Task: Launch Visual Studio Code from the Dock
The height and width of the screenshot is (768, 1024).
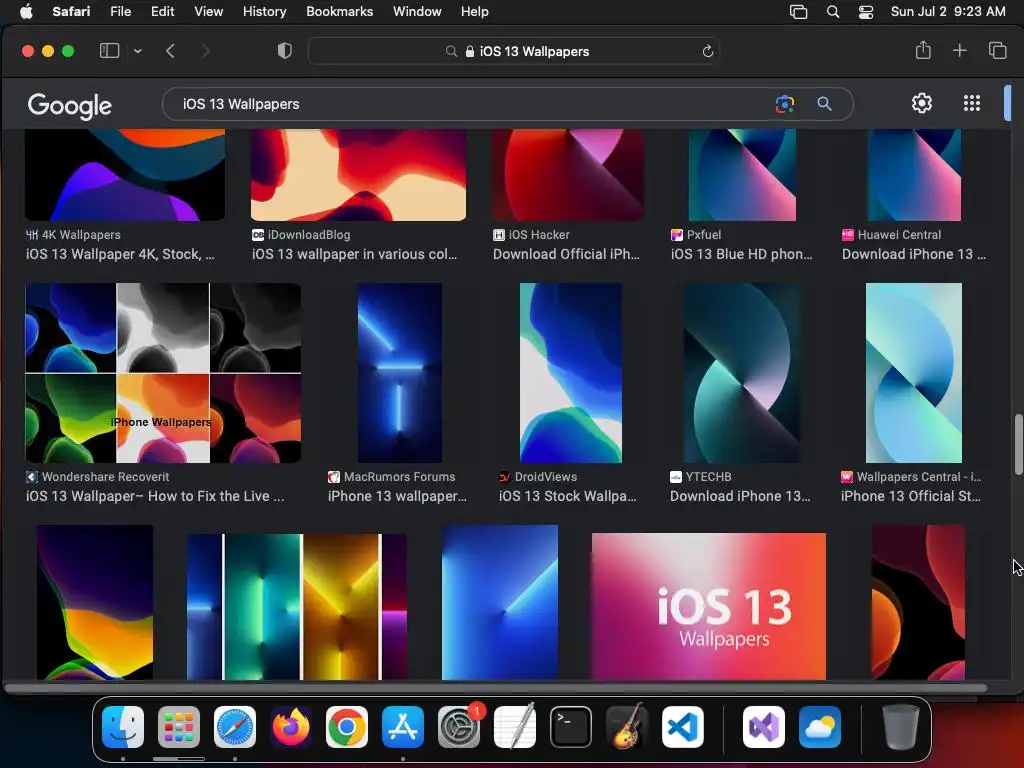Action: click(682, 727)
